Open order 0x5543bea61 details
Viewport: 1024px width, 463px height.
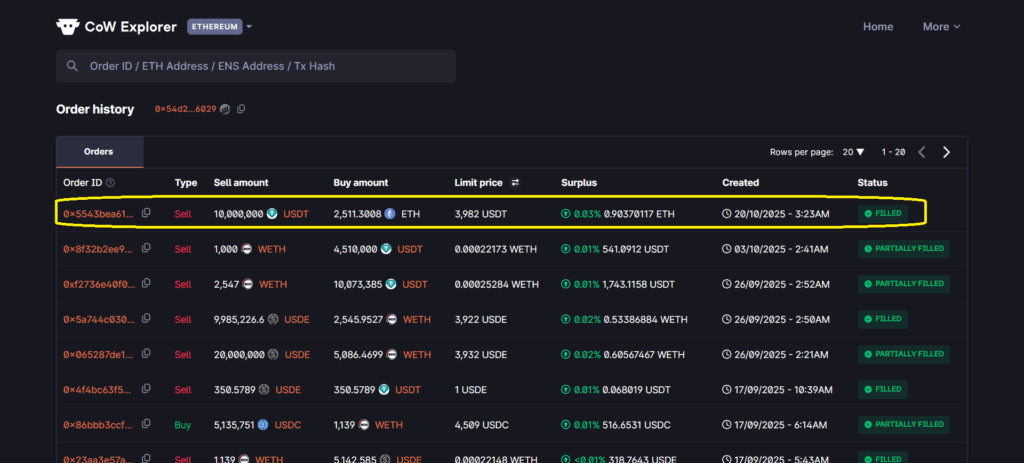[96, 214]
